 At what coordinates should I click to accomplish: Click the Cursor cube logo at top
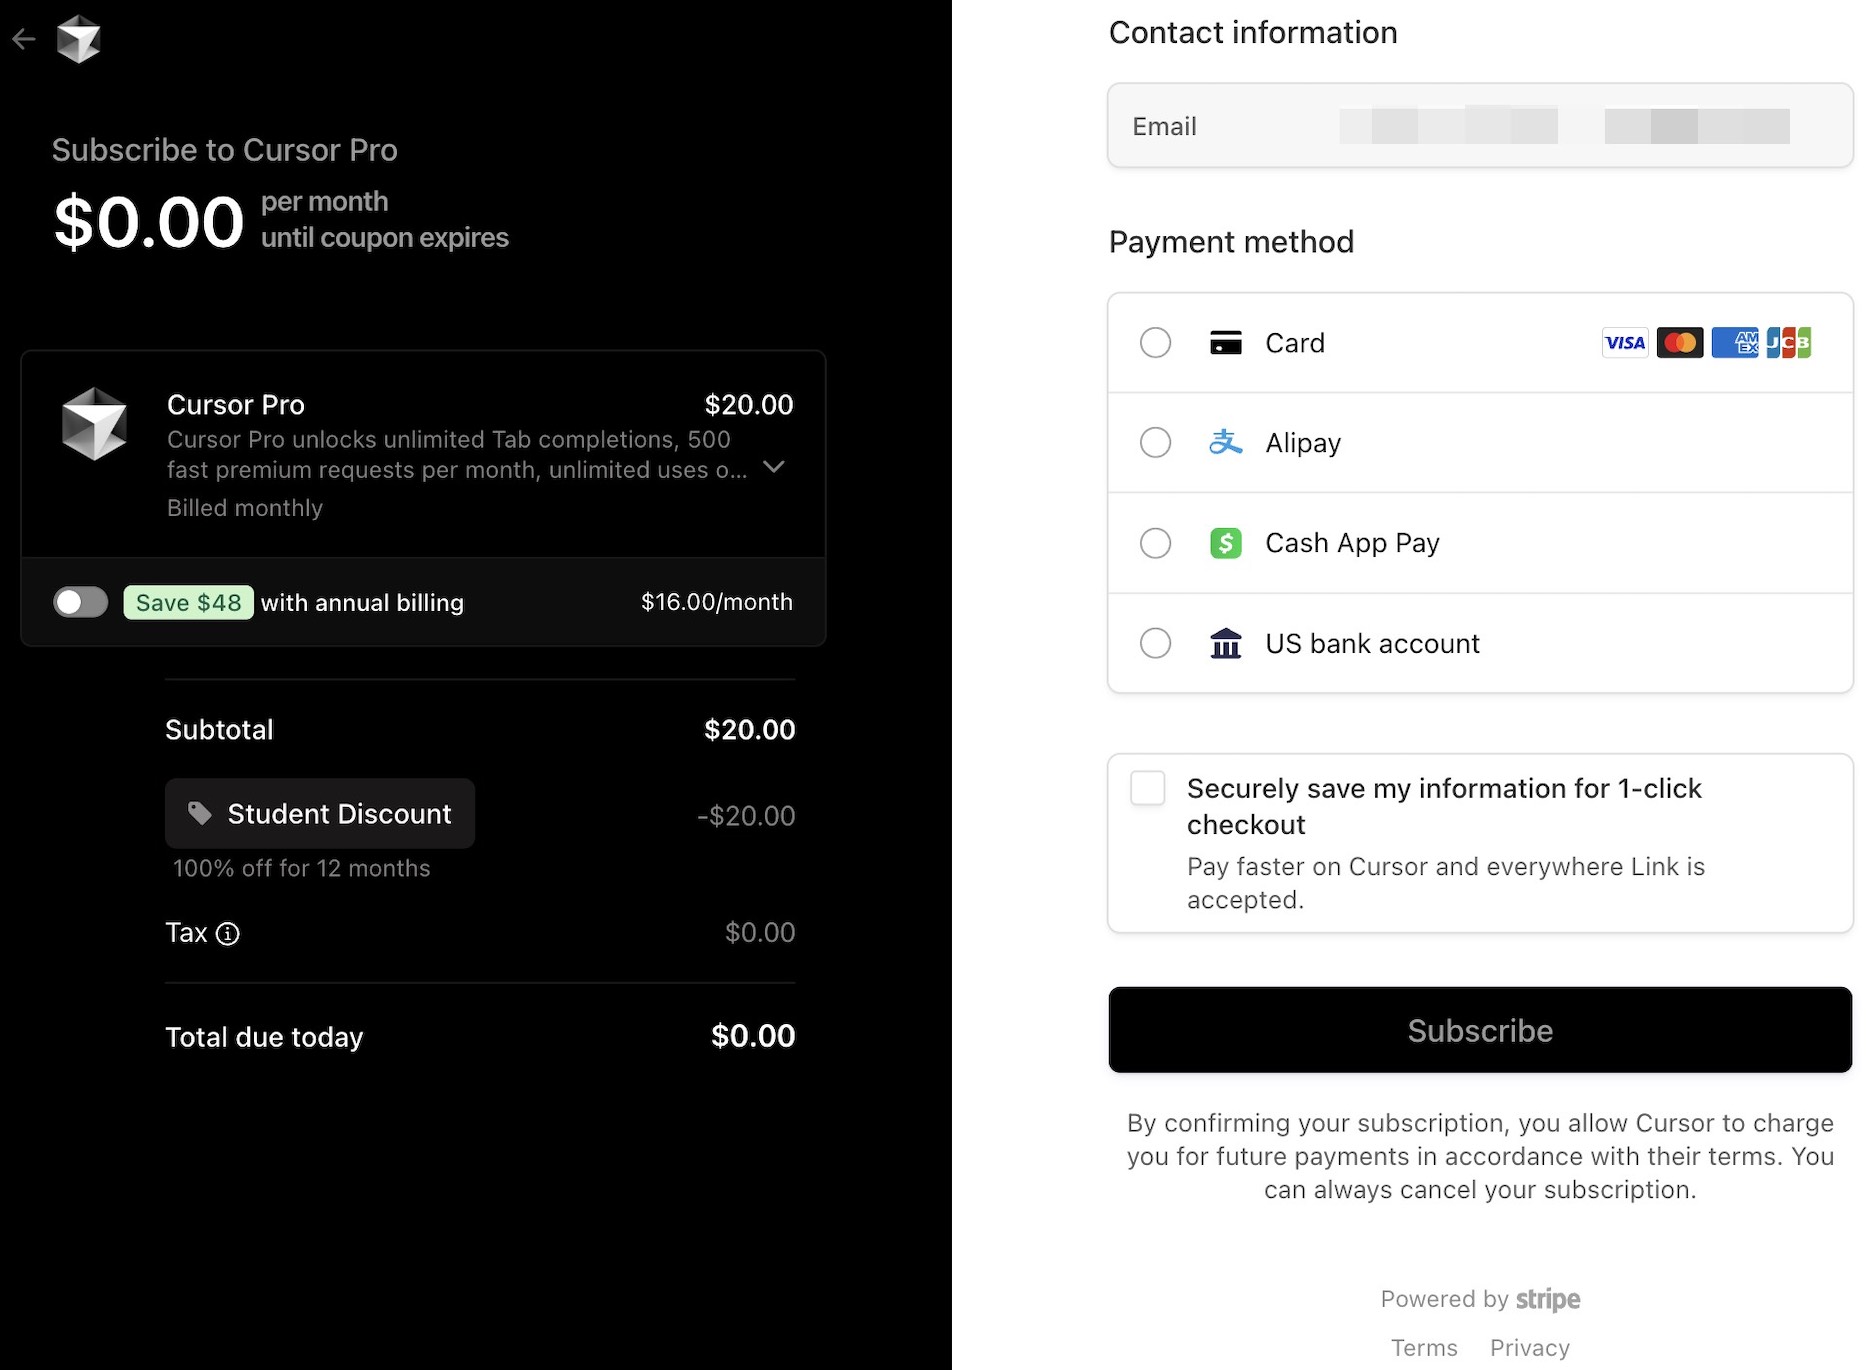78,39
